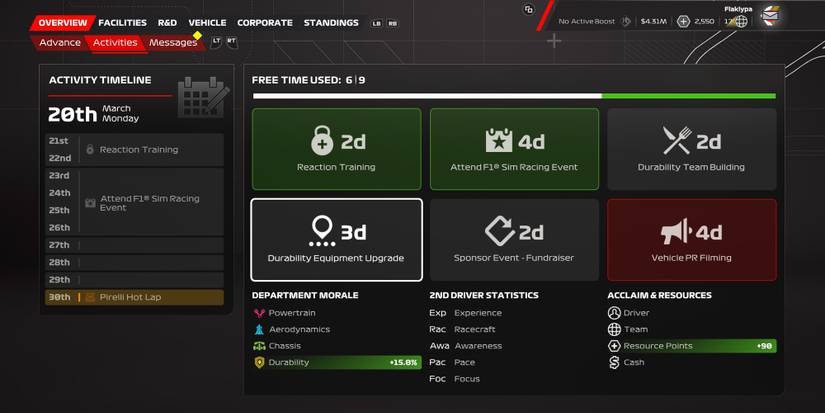Select the 28th timeline day row

click(x=134, y=263)
